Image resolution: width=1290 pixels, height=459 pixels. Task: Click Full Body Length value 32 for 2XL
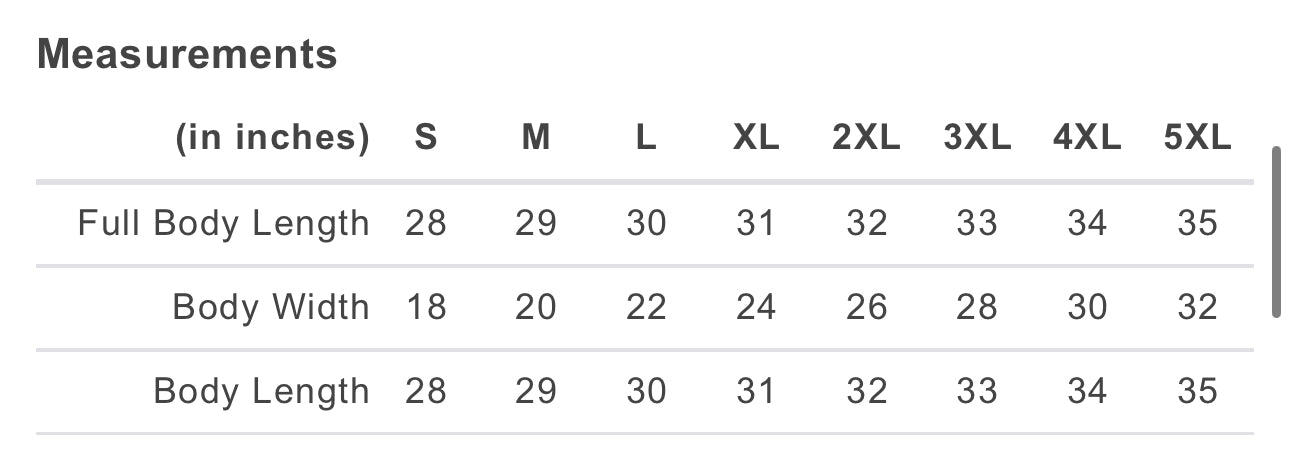[866, 223]
